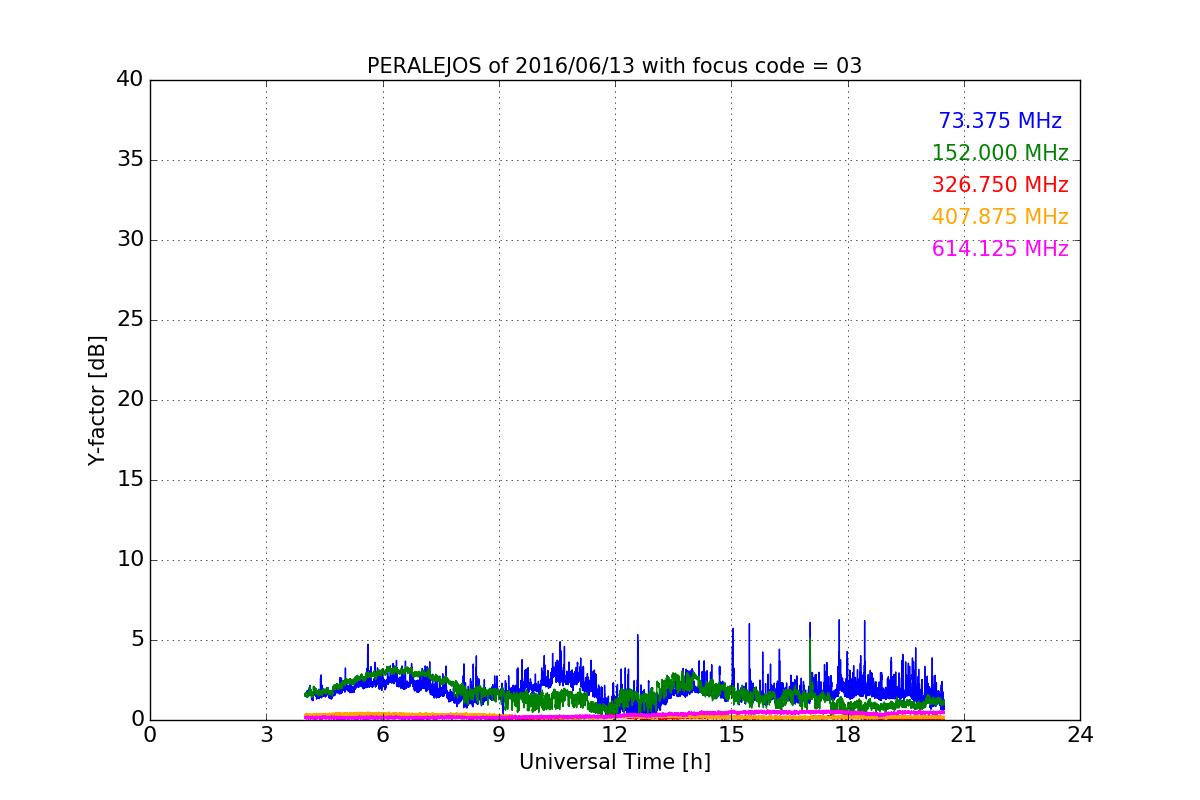Screen dimensions: 1200x800
Task: Click x-axis tick label 9
Action: tap(498, 735)
